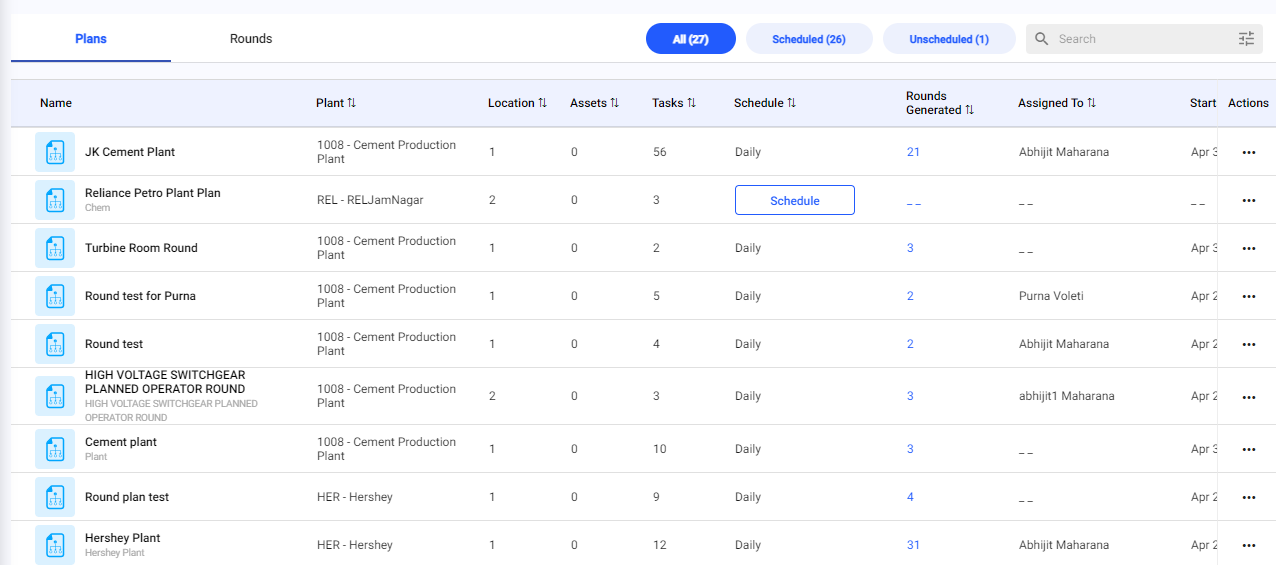Image resolution: width=1276 pixels, height=565 pixels.
Task: Open actions menu for Cement plant row
Action: click(x=1248, y=449)
